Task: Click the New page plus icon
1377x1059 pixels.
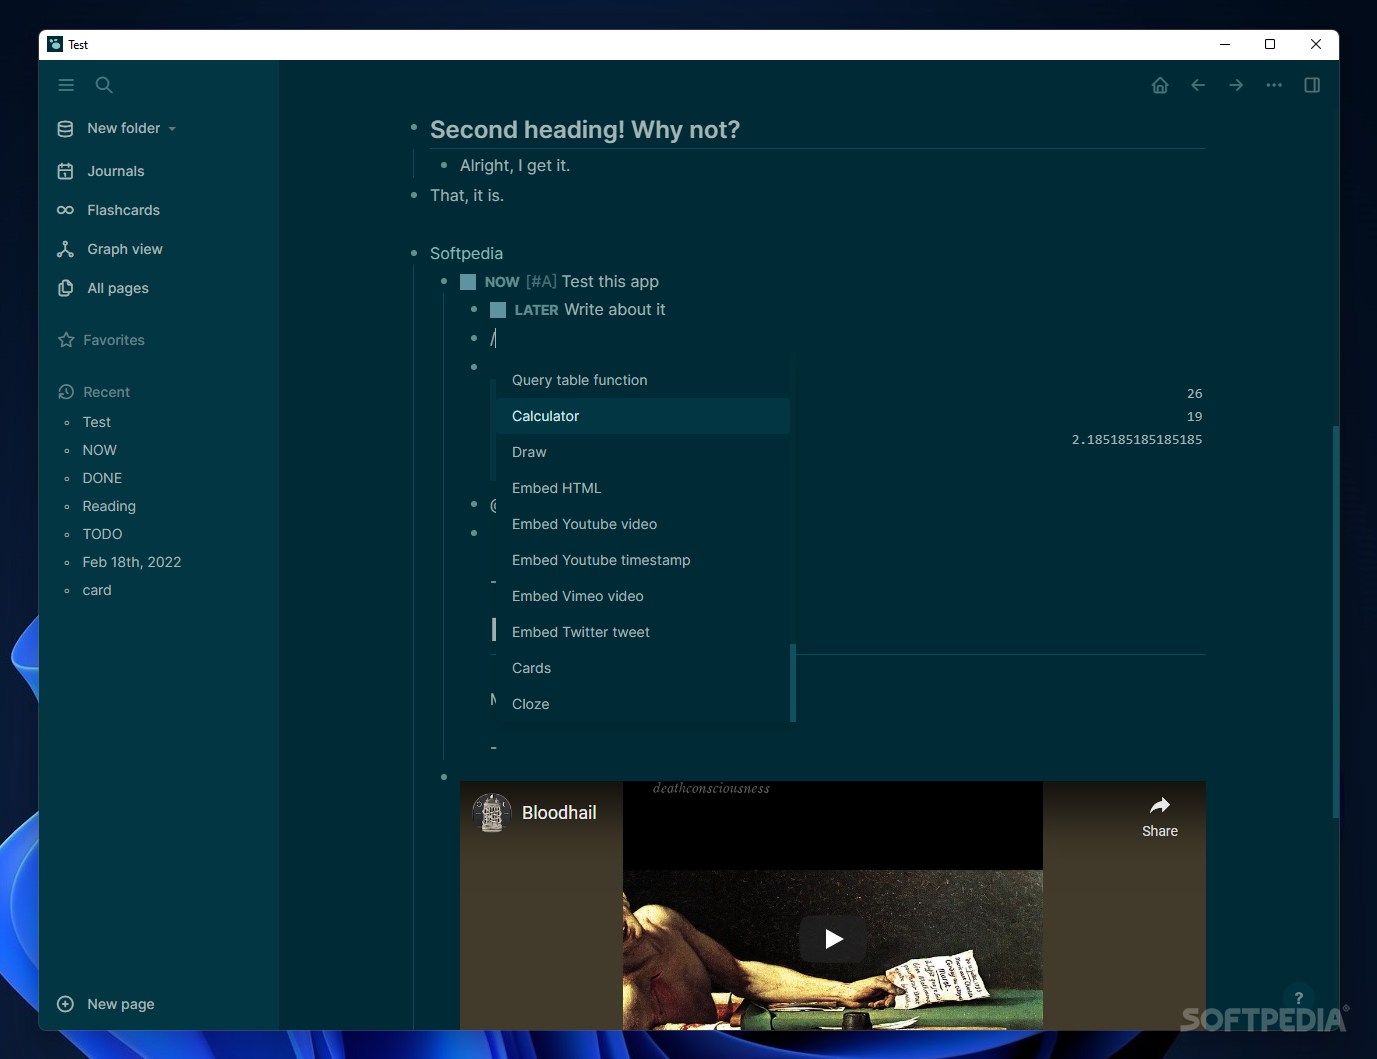Action: [65, 1004]
